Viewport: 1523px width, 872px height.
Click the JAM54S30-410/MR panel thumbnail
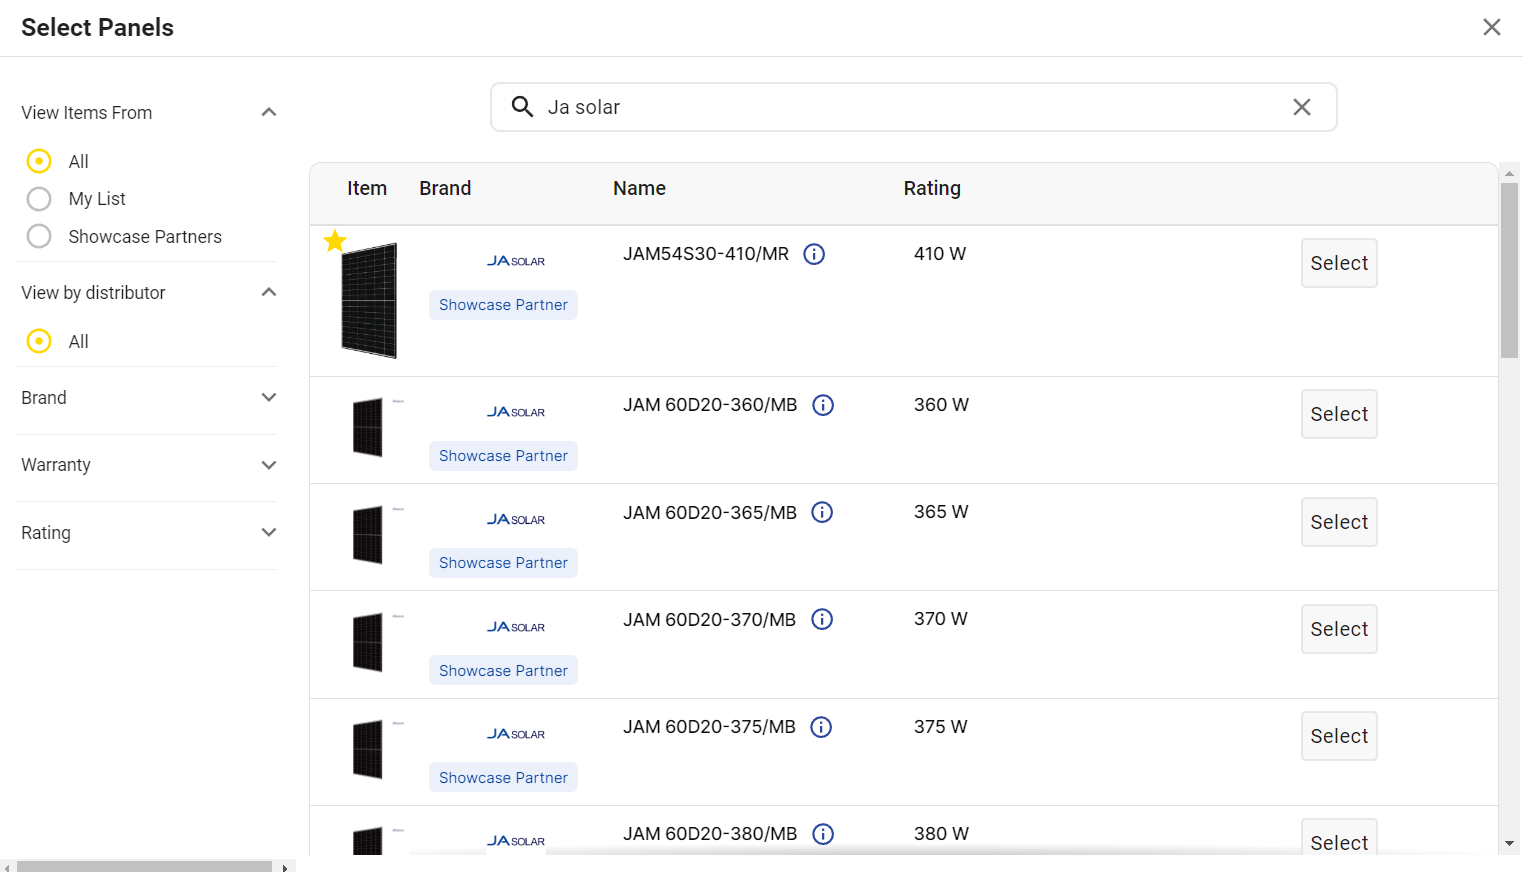[369, 300]
